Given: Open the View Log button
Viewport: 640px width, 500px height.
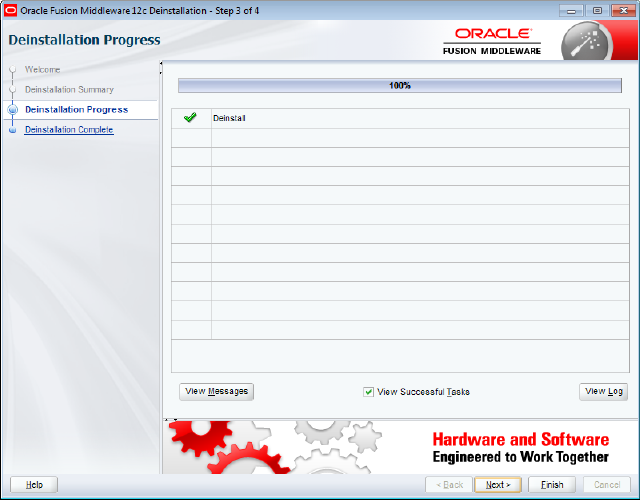Looking at the screenshot, I should (603, 391).
